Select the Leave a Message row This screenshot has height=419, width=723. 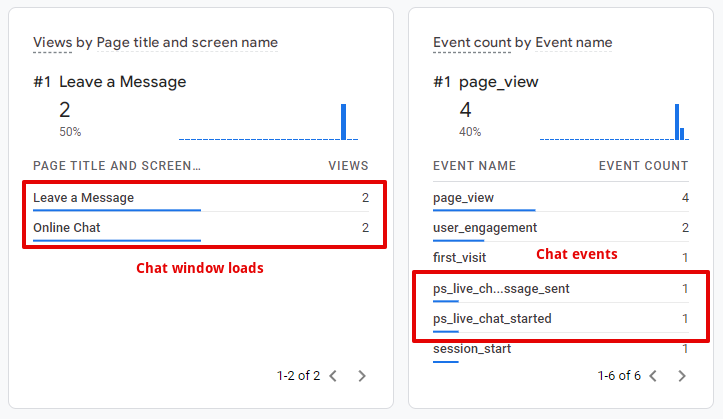point(83,198)
